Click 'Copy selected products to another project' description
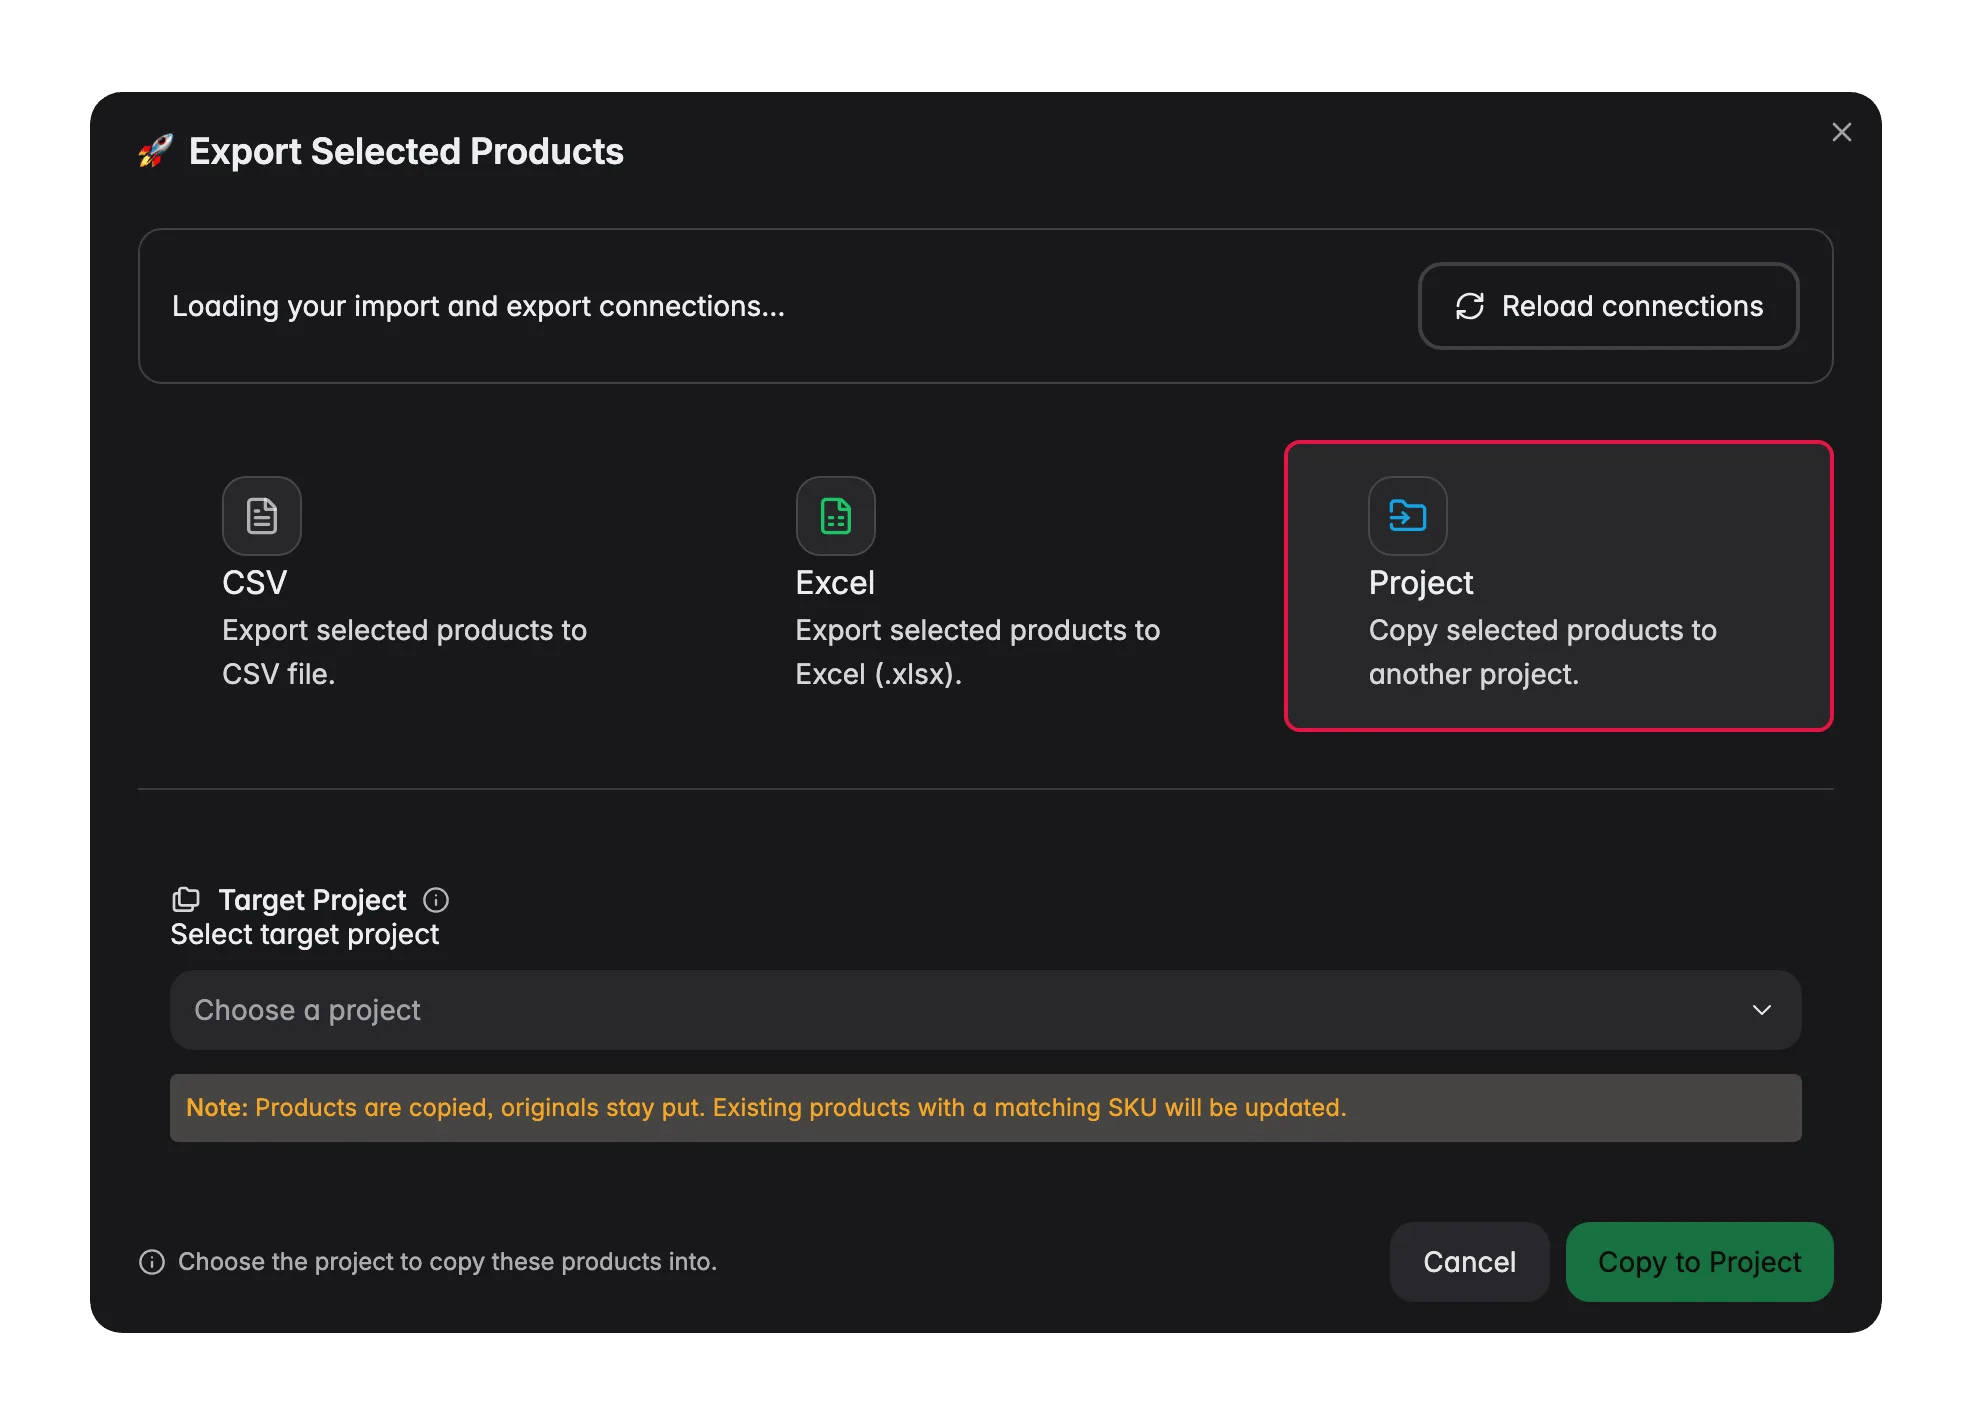 coord(1543,652)
